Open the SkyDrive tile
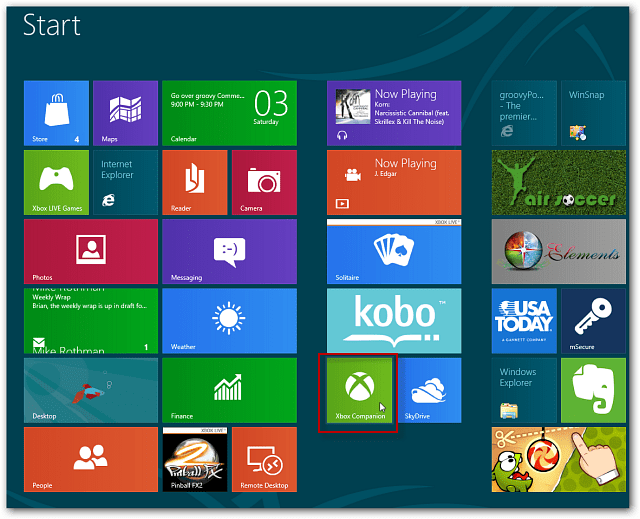The width and height of the screenshot is (640, 519). point(429,390)
